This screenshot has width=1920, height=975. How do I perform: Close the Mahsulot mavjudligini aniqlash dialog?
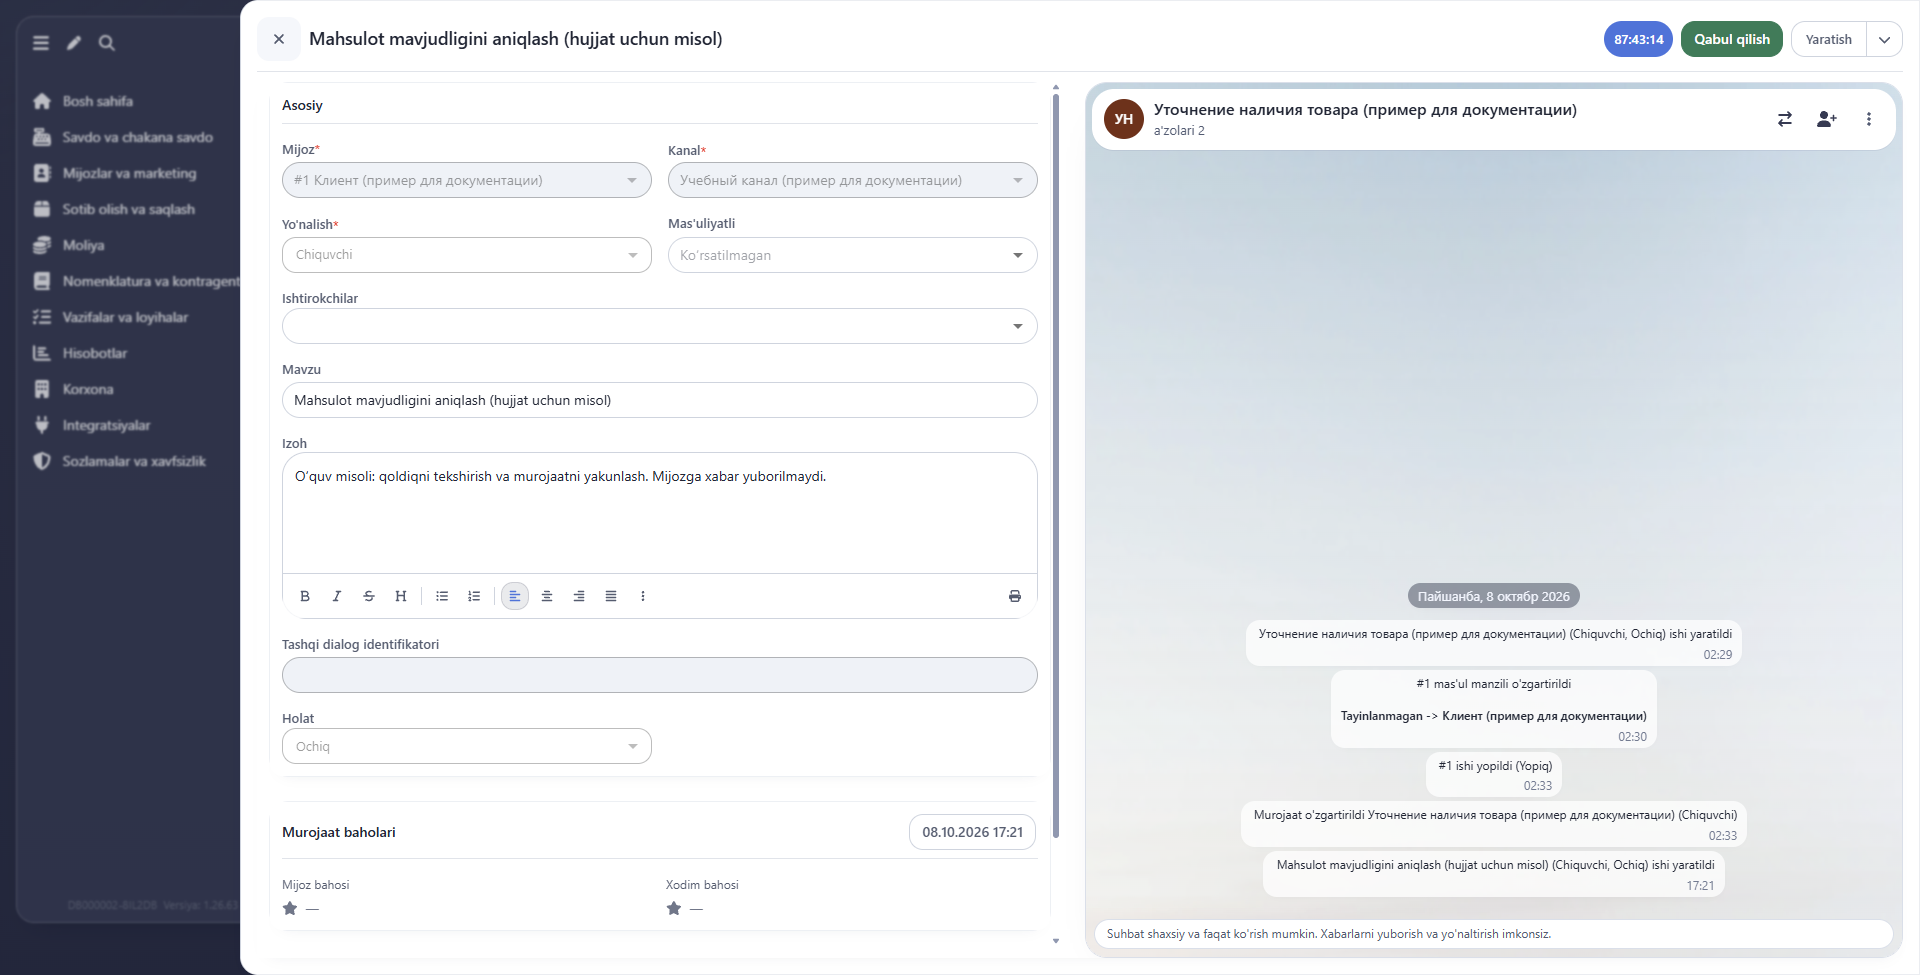[279, 39]
